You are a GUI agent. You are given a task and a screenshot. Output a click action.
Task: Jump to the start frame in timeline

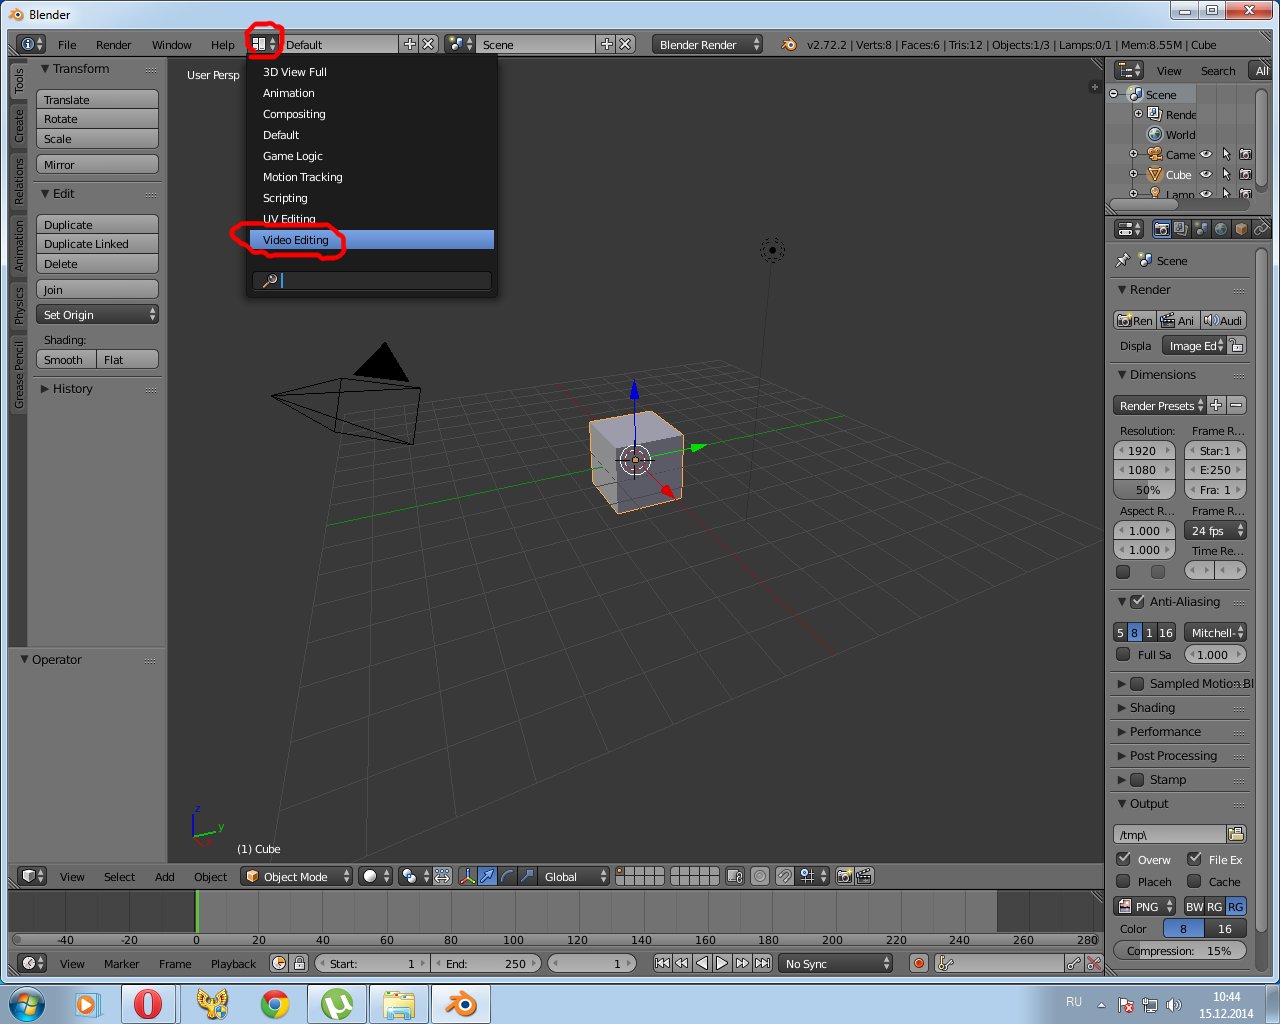tap(662, 963)
